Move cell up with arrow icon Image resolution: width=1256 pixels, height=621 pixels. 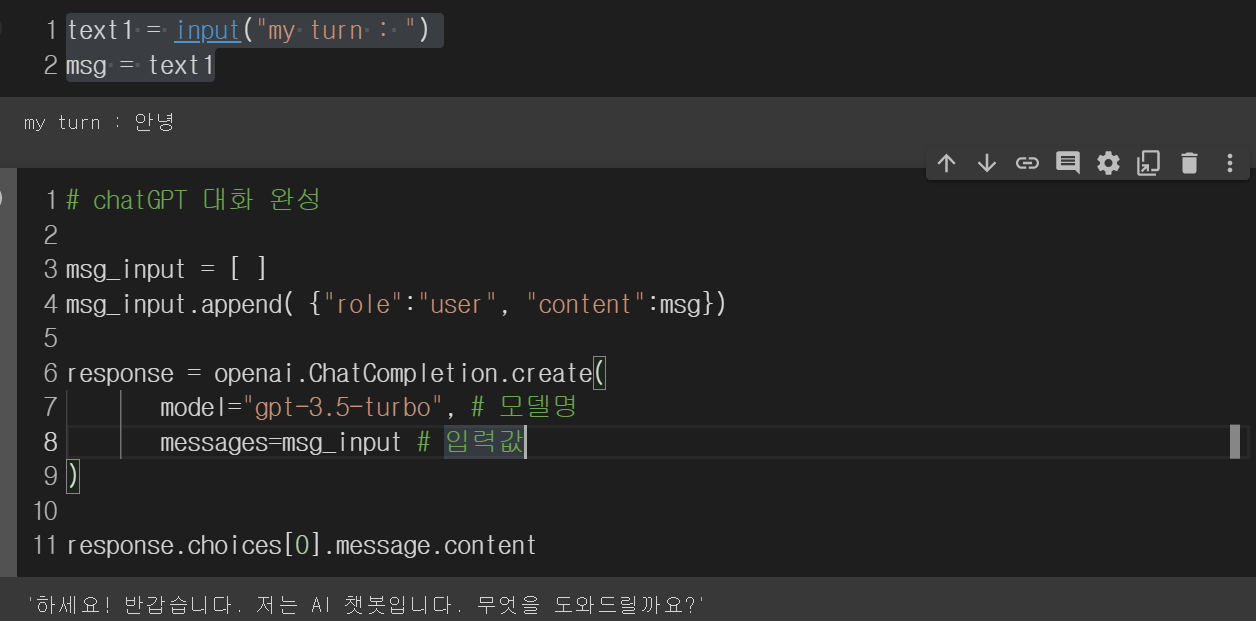tap(946, 163)
